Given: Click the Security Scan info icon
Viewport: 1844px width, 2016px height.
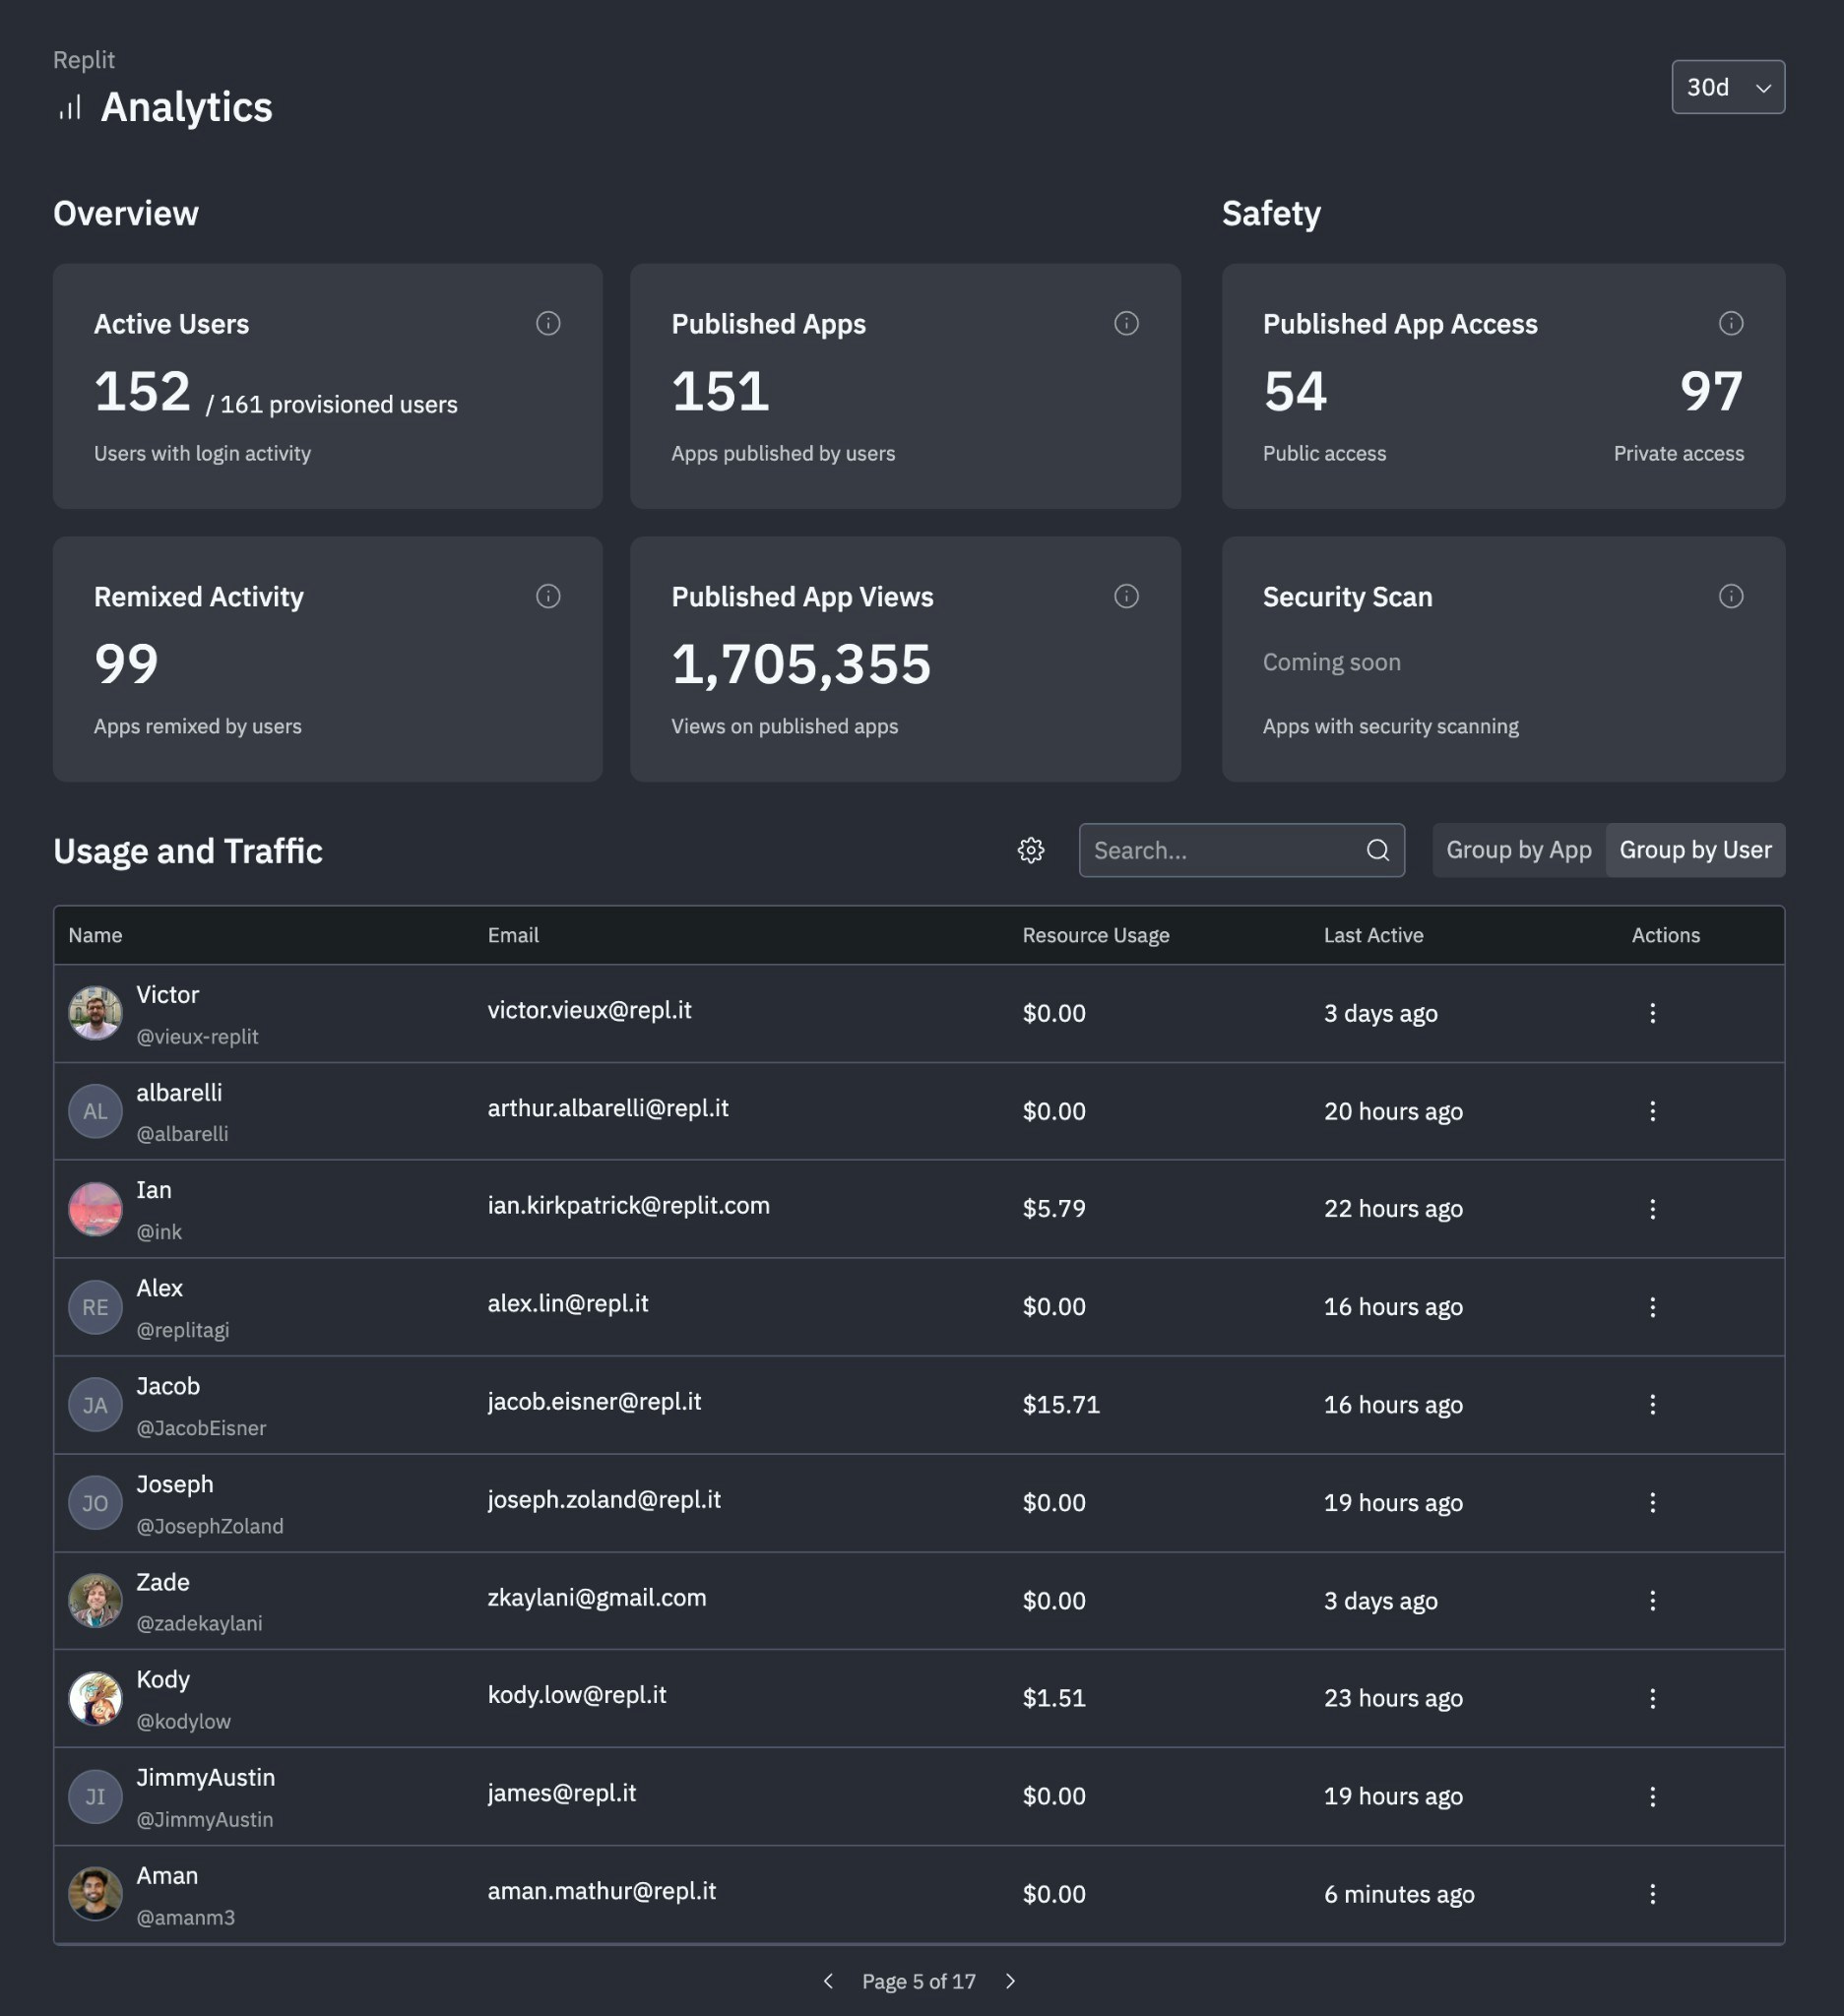Looking at the screenshot, I should (x=1733, y=596).
